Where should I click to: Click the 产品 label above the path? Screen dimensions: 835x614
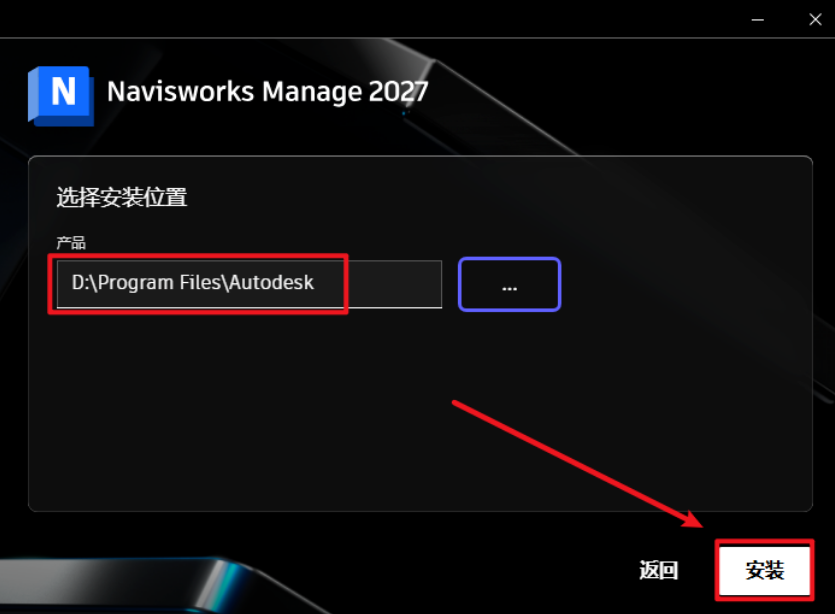click(x=71, y=243)
